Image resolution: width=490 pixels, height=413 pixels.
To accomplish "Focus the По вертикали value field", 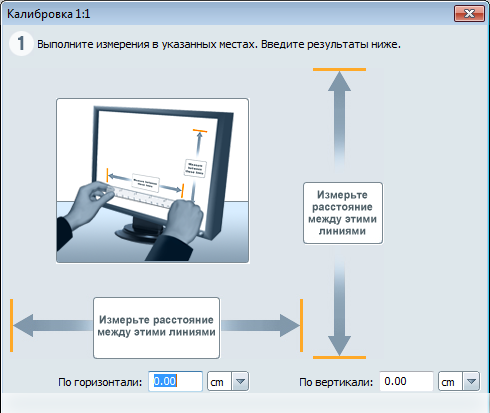I will point(406,381).
